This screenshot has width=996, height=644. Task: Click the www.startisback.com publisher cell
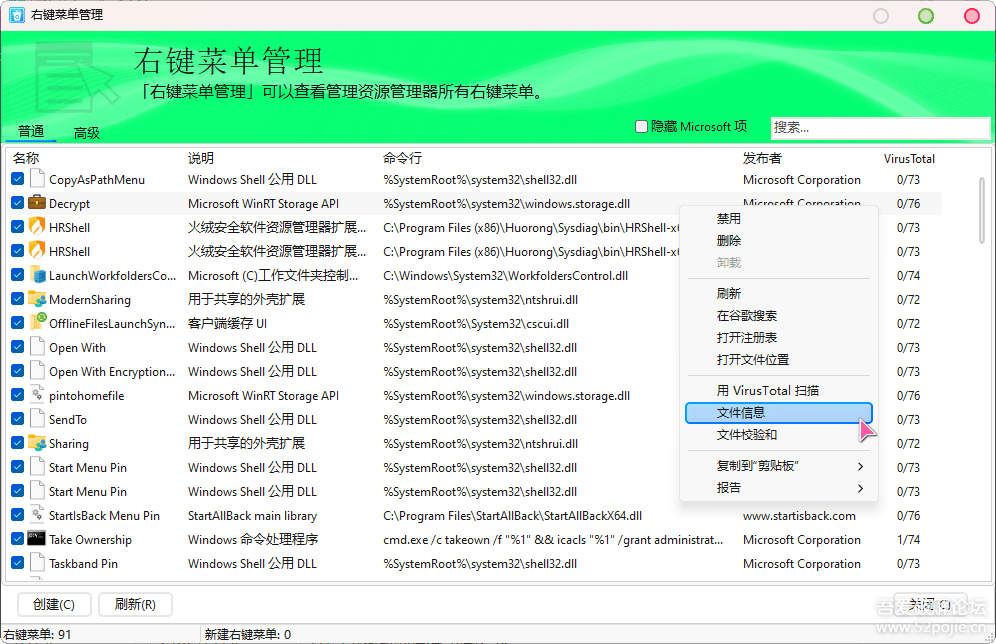[799, 516]
